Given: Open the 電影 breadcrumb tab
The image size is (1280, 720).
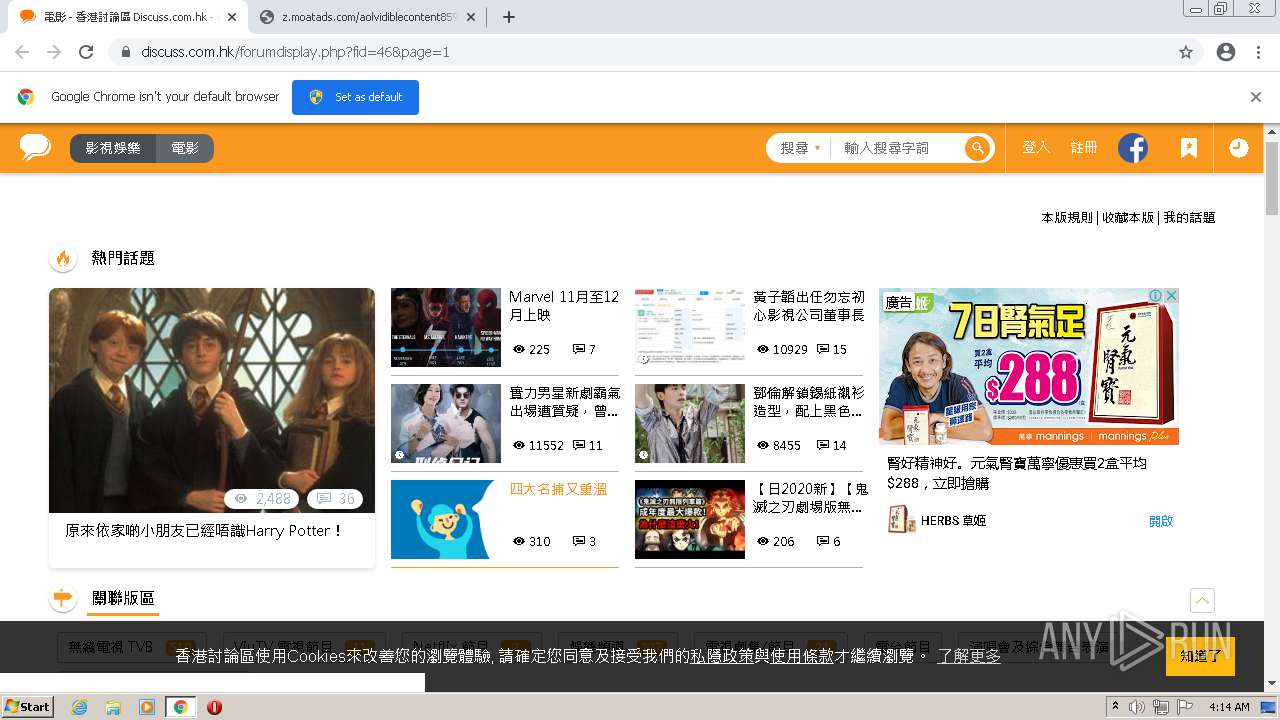Looking at the screenshot, I should point(185,148).
